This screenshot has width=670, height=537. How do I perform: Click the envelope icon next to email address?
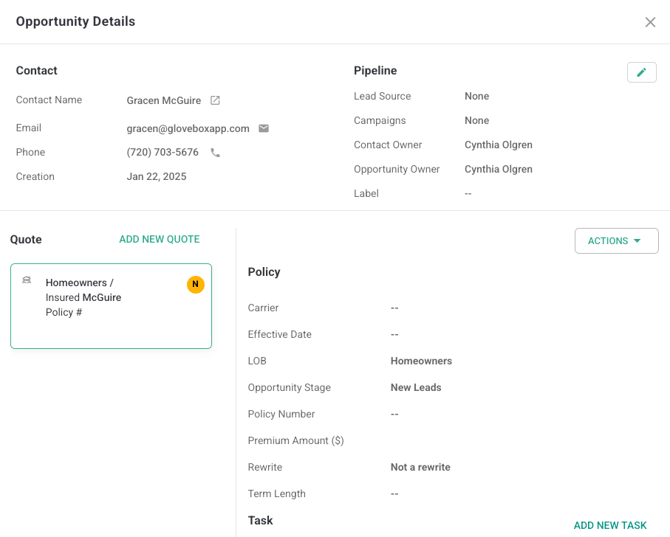[264, 129]
